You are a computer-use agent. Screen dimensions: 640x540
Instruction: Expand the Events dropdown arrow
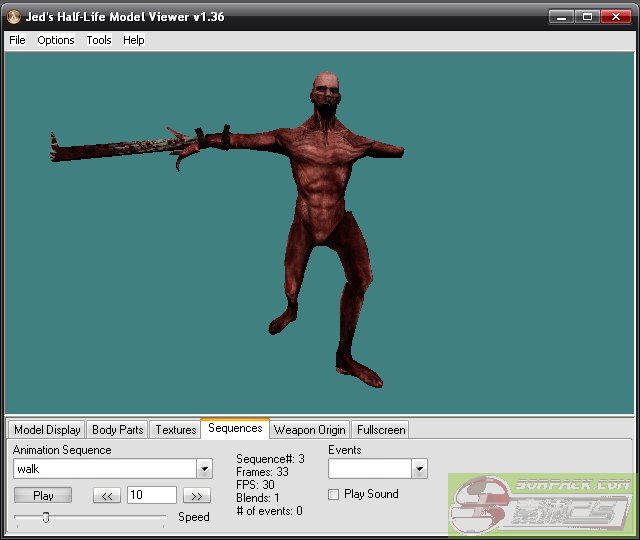pos(419,469)
